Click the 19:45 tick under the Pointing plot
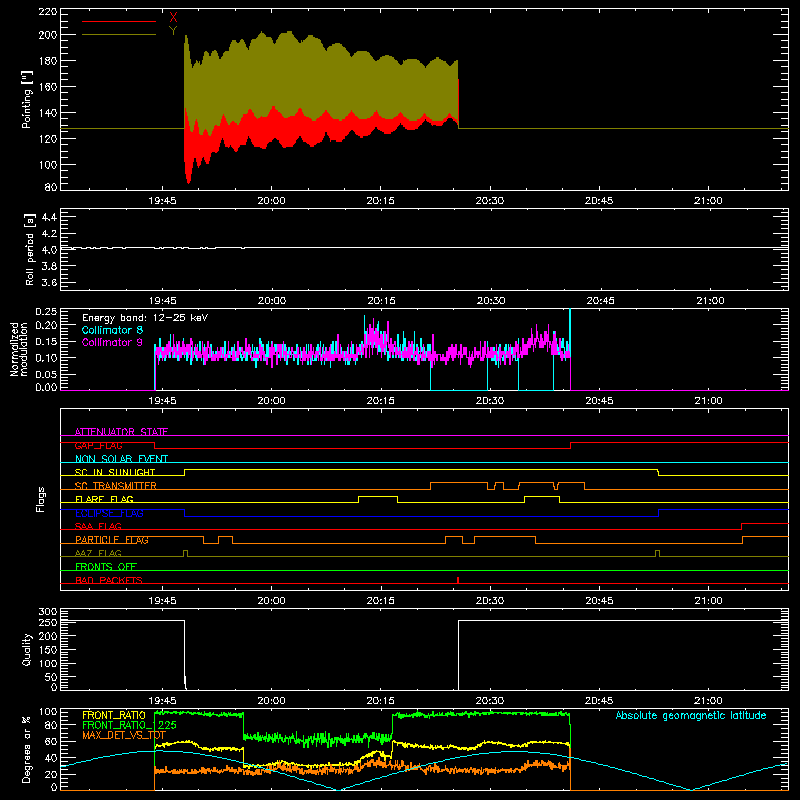Image resolution: width=800 pixels, height=800 pixels. coord(162,201)
